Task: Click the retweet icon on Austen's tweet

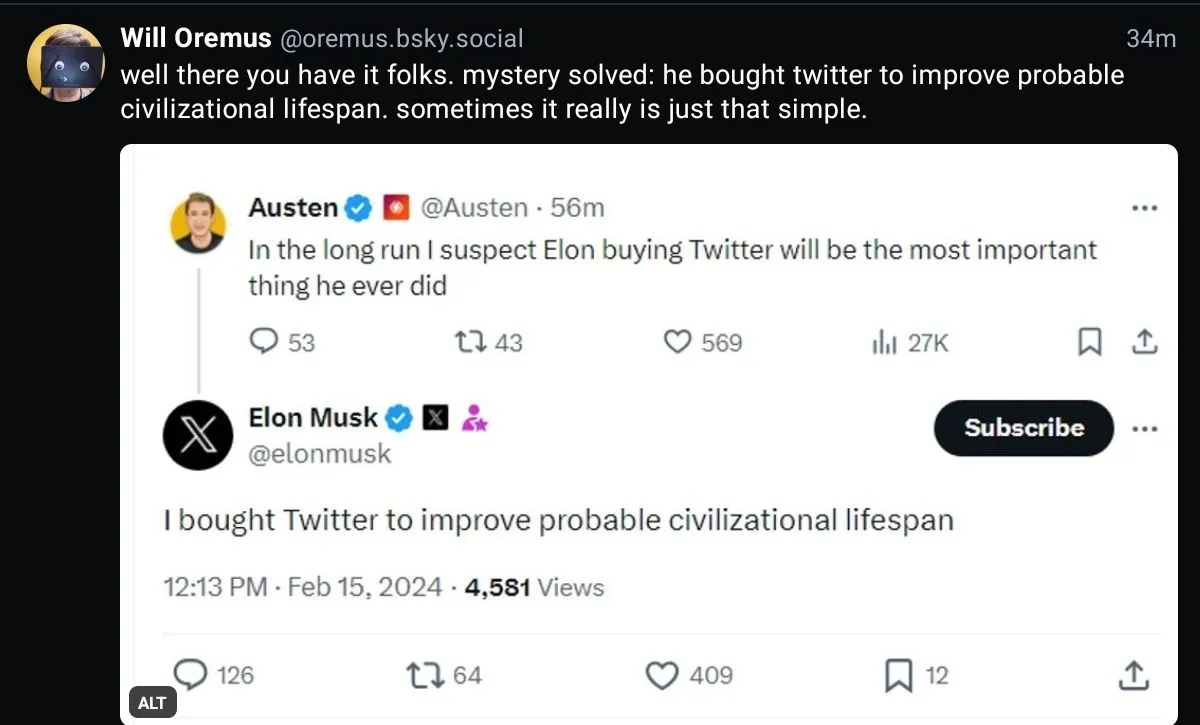Action: click(467, 342)
